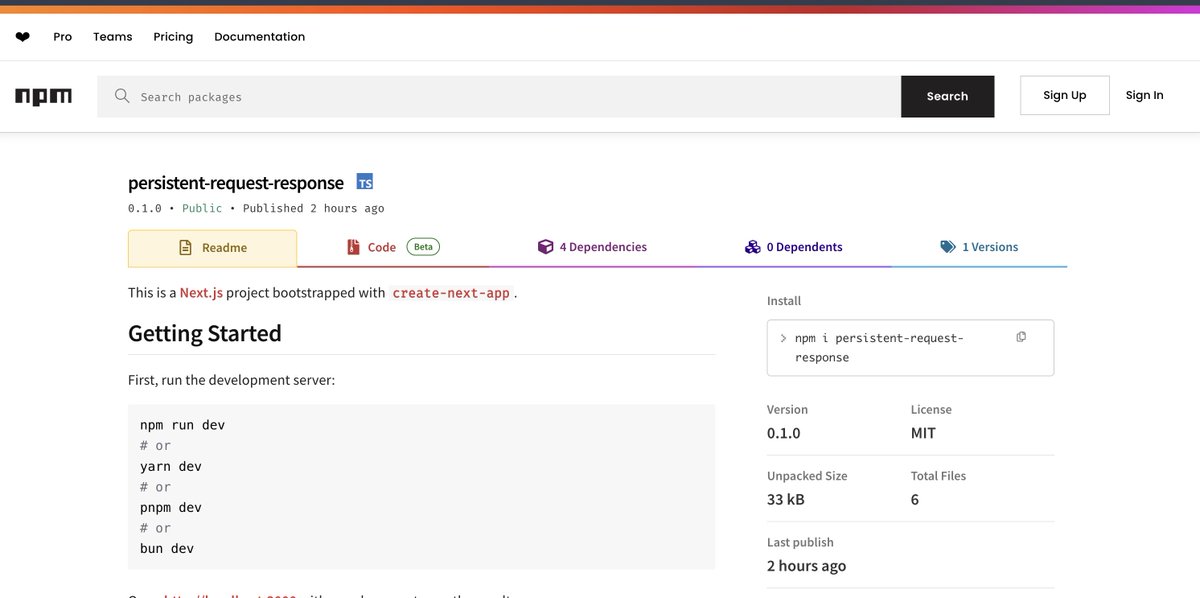This screenshot has height=598, width=1200.
Task: Click the TypeScript TS badge icon
Action: 365,182
